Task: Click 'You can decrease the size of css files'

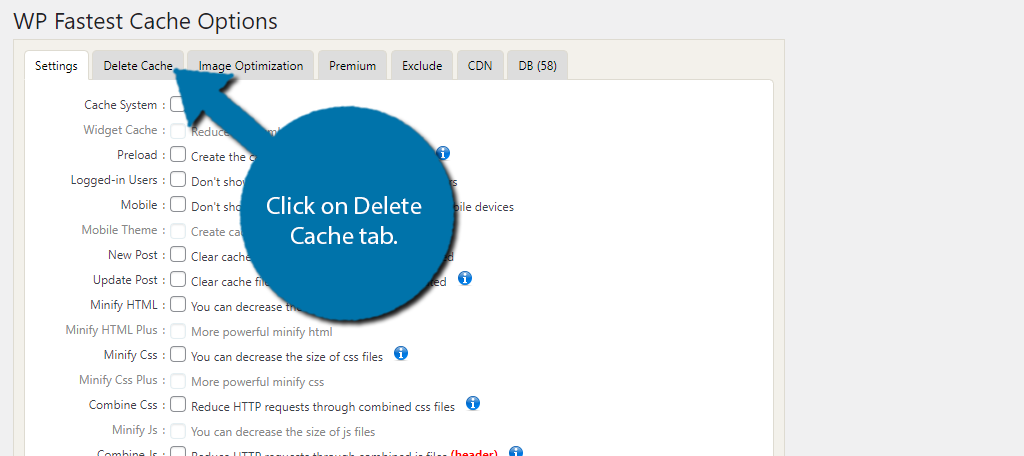Action: tap(287, 357)
